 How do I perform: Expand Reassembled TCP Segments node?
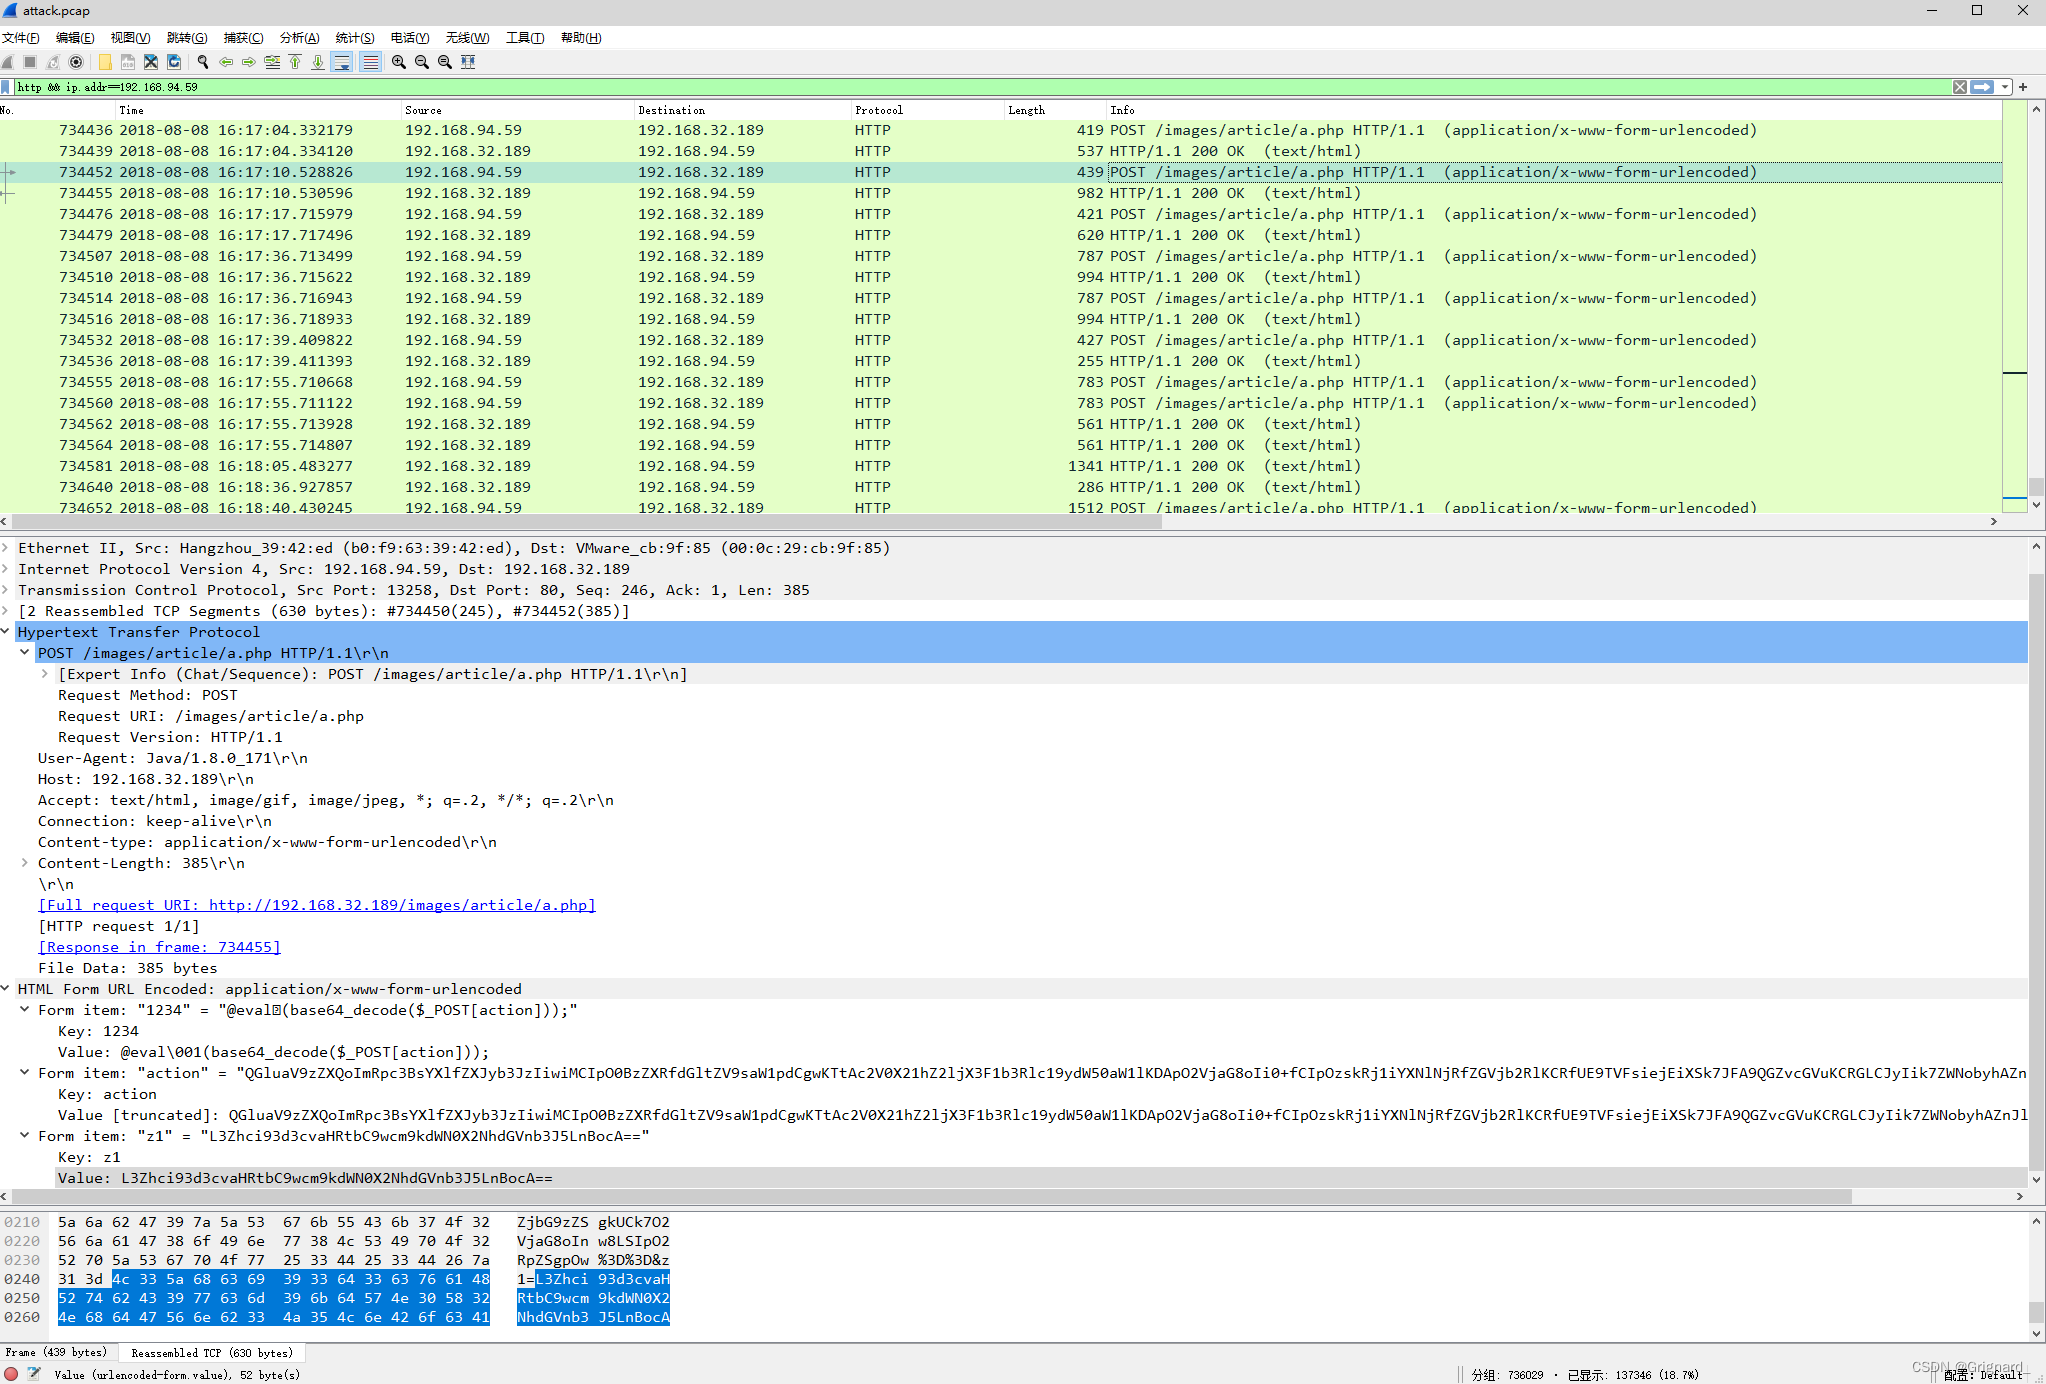(6, 611)
